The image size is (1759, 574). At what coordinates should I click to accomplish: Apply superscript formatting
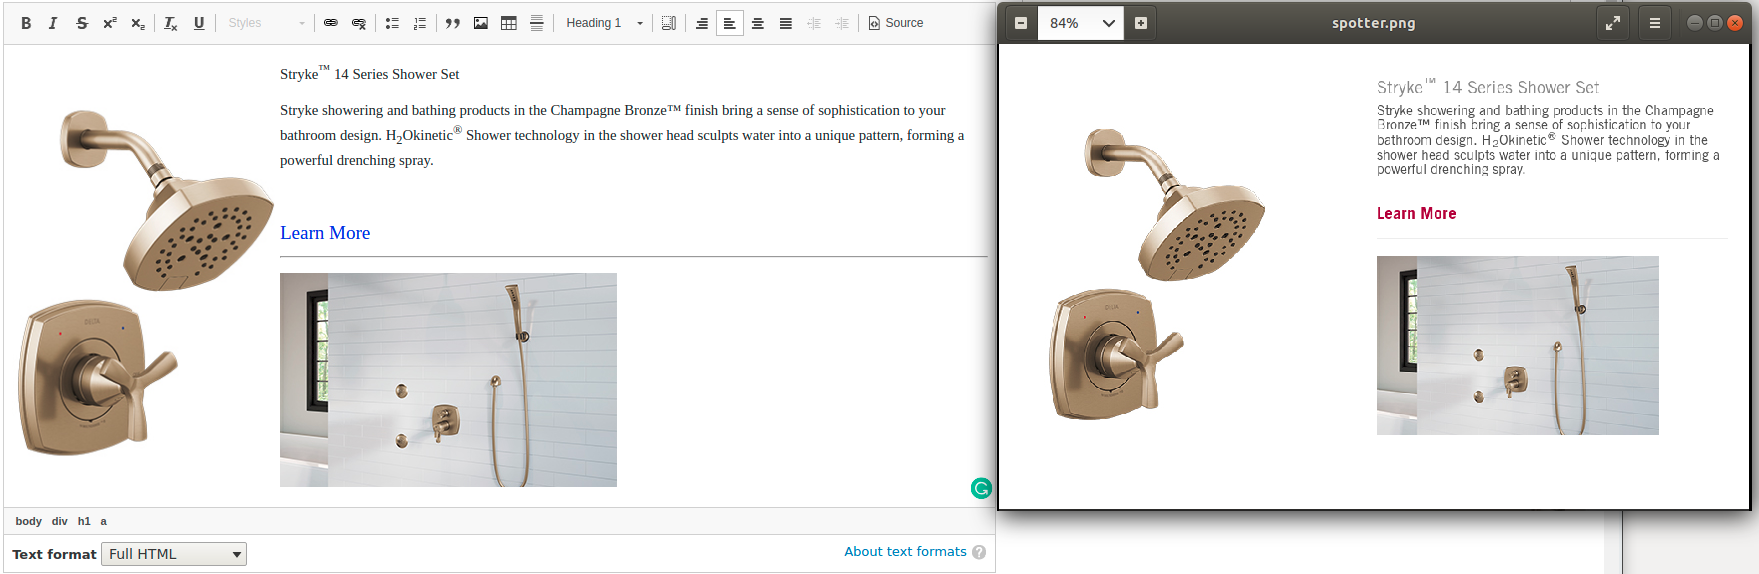click(110, 23)
